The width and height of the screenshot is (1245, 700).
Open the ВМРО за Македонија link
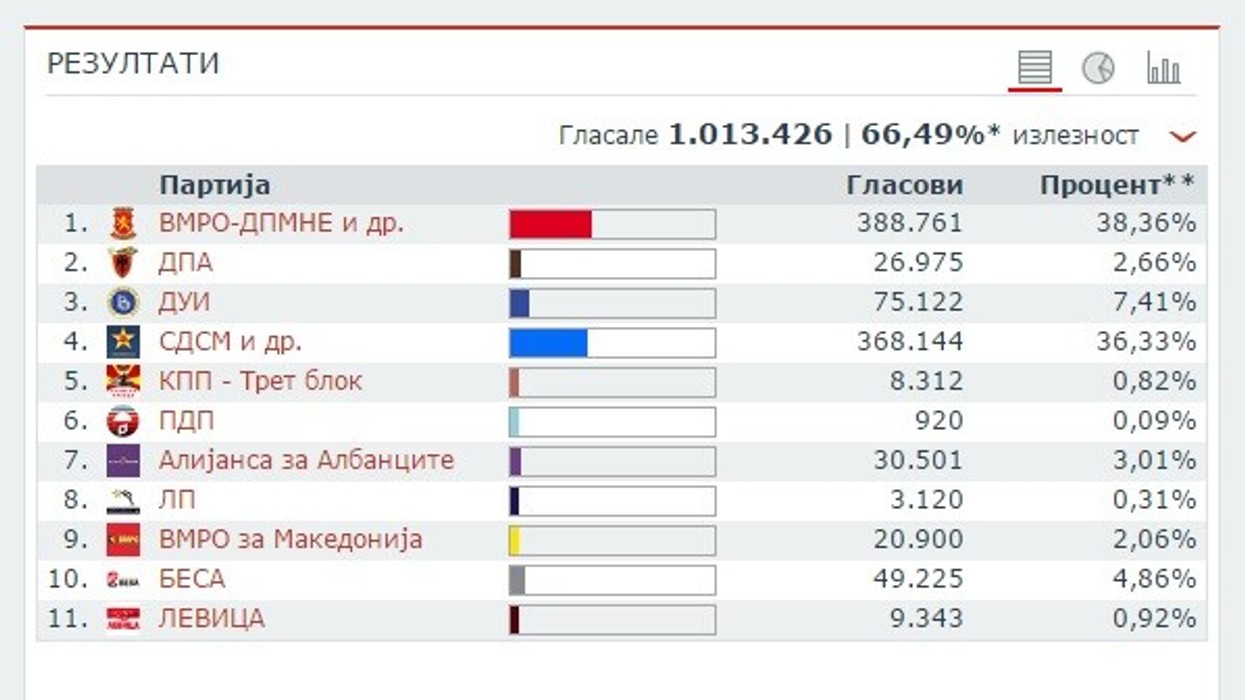[x=290, y=540]
